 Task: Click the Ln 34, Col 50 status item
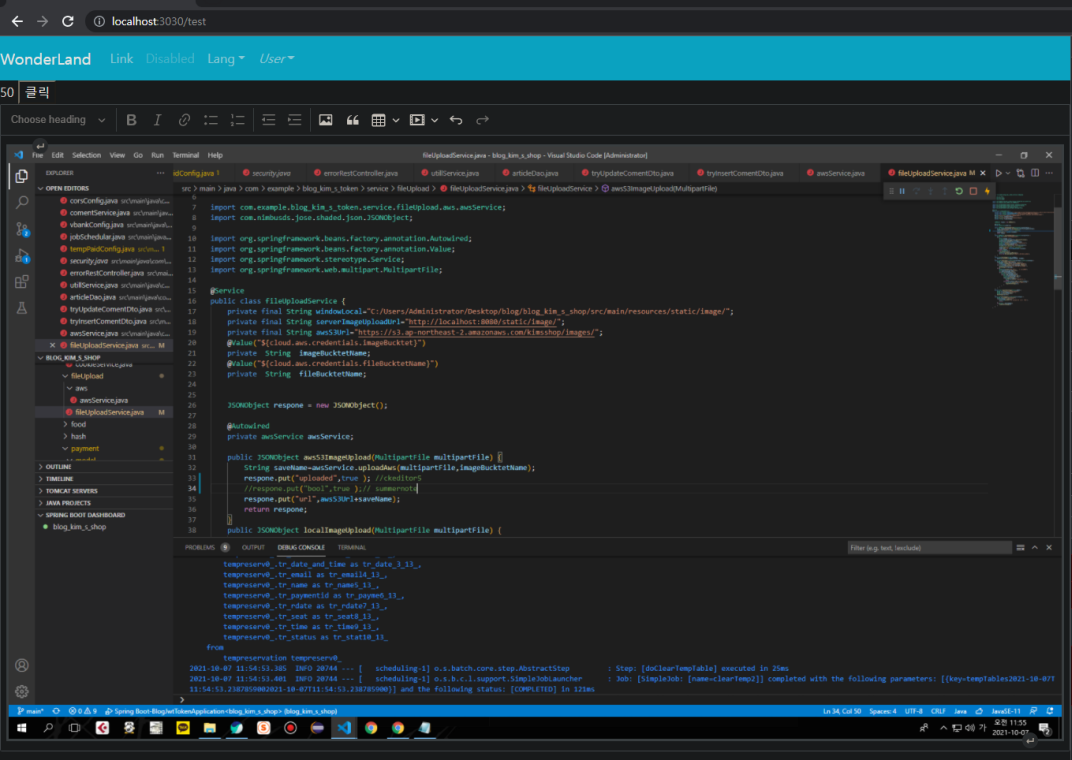point(842,711)
